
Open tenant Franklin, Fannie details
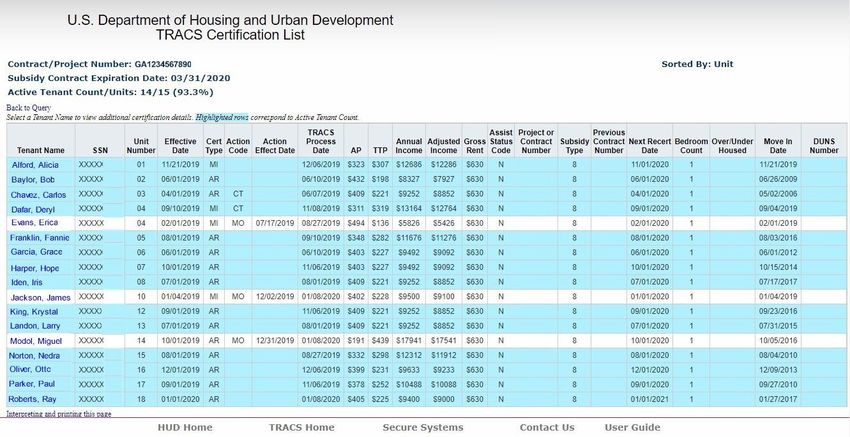[x=40, y=237]
